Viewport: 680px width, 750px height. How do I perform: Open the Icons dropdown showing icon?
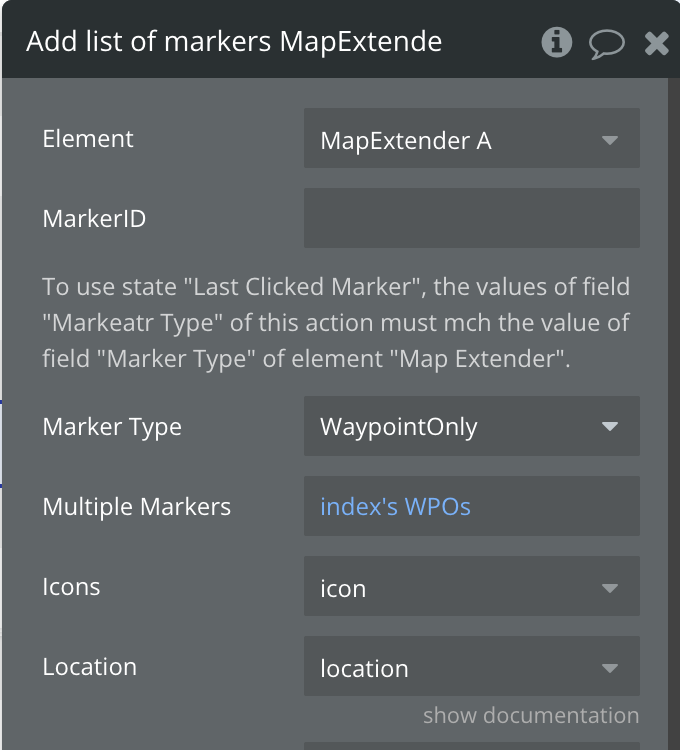pyautogui.click(x=471, y=588)
